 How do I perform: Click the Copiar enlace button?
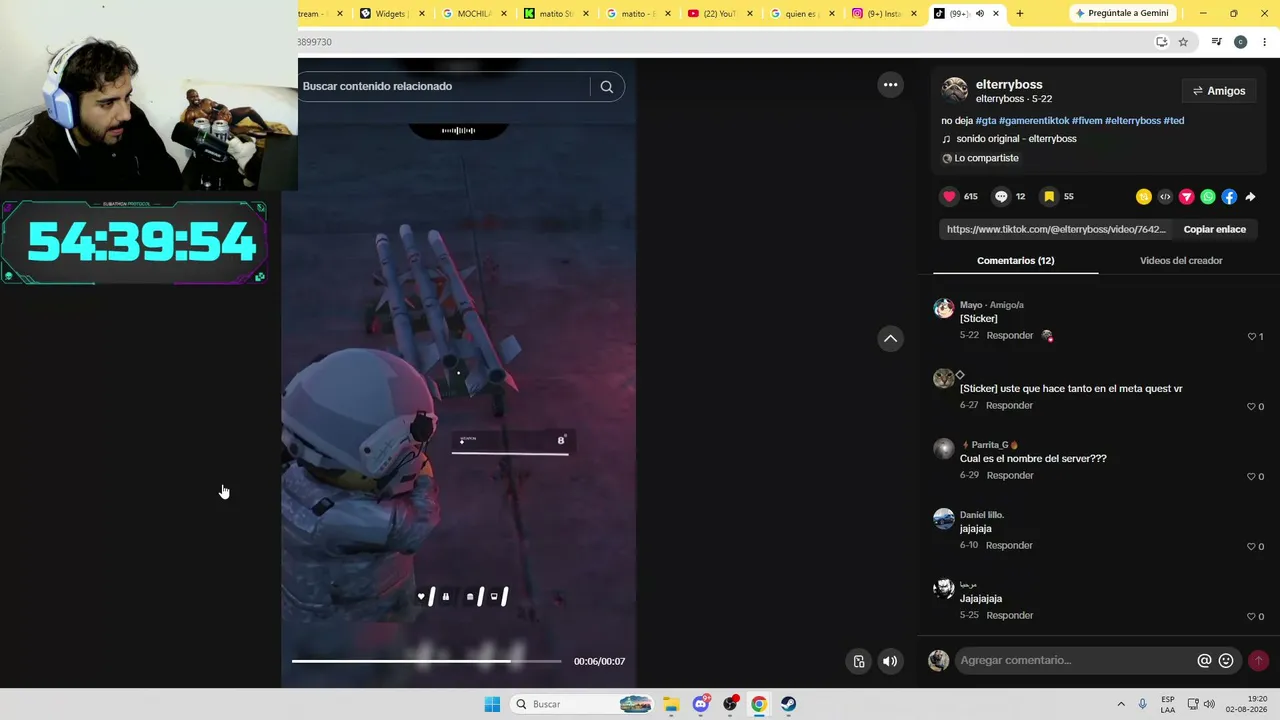pyautogui.click(x=1214, y=230)
